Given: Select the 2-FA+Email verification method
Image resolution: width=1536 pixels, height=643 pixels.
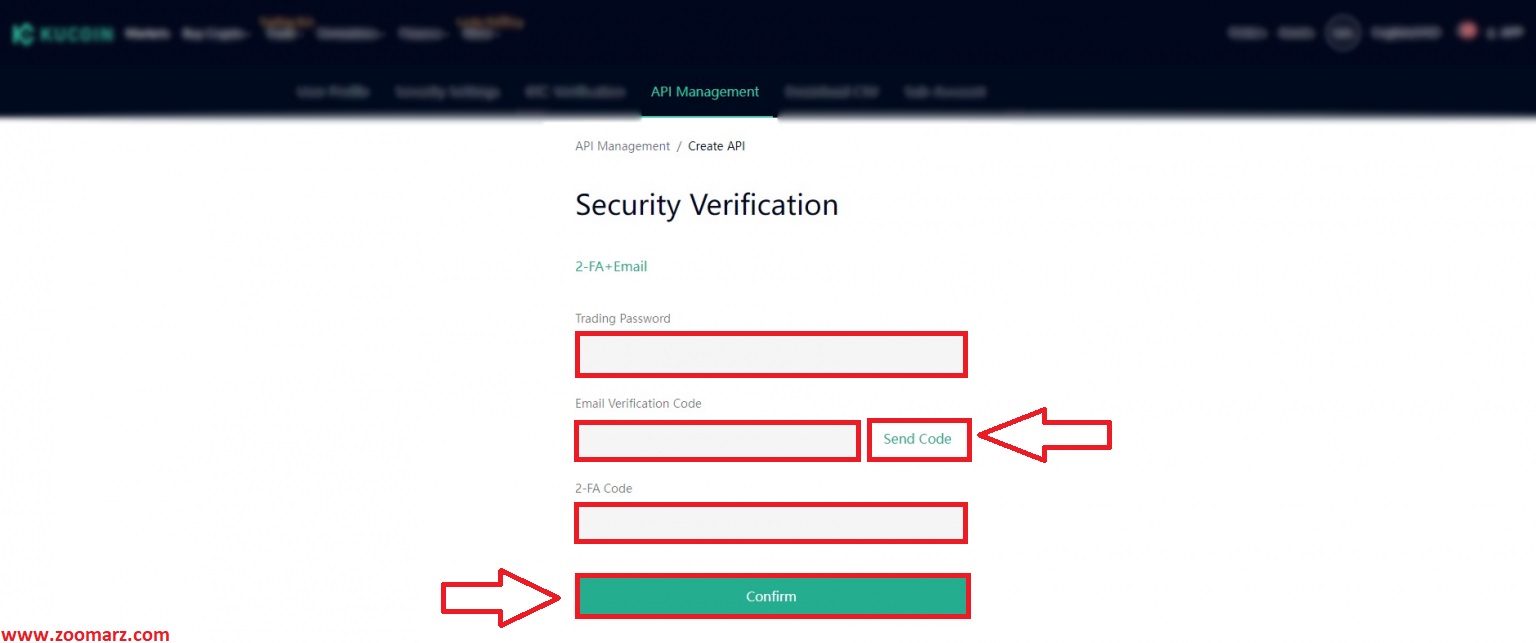Looking at the screenshot, I should (x=611, y=267).
